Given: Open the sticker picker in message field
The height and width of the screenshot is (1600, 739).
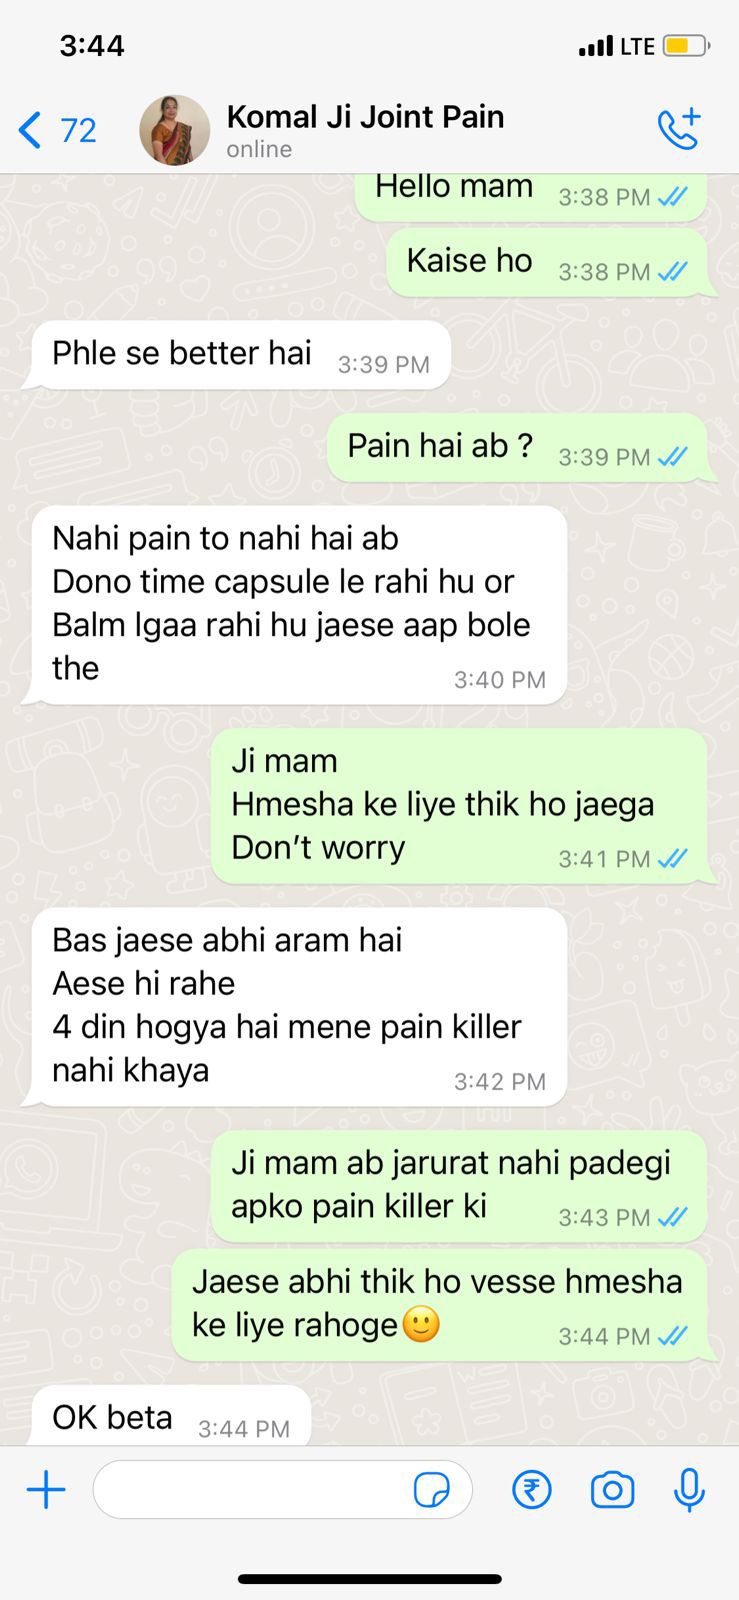Looking at the screenshot, I should pyautogui.click(x=431, y=1490).
